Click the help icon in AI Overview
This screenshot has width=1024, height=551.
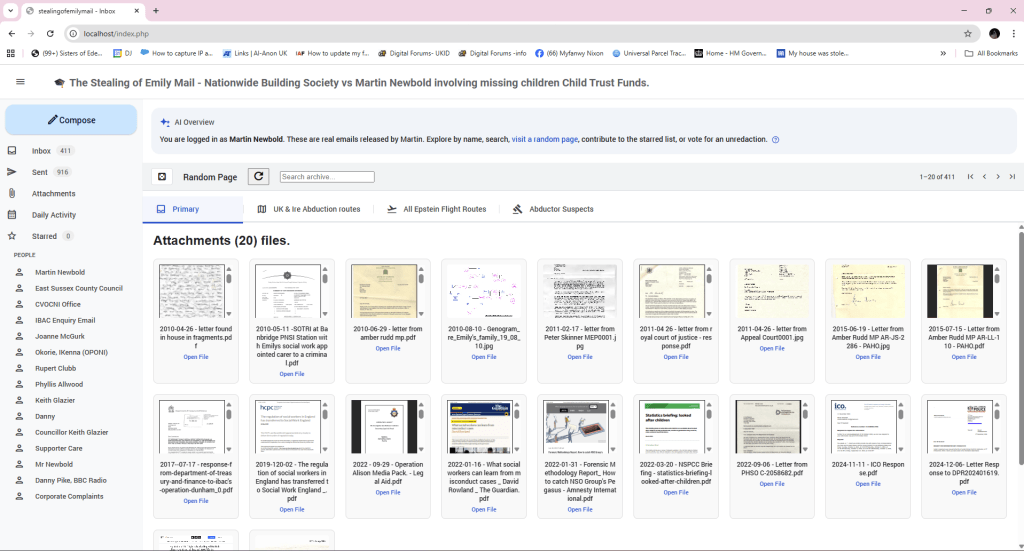(776, 140)
